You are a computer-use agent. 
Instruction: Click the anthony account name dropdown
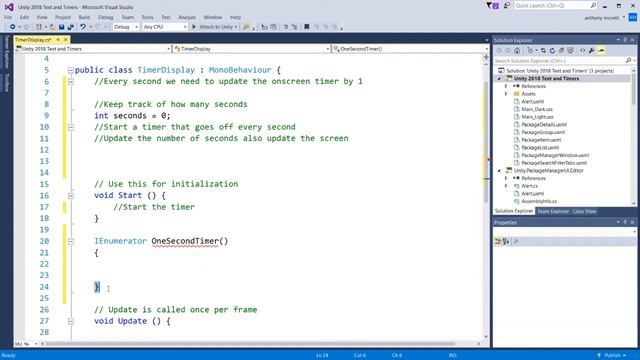[x=604, y=18]
